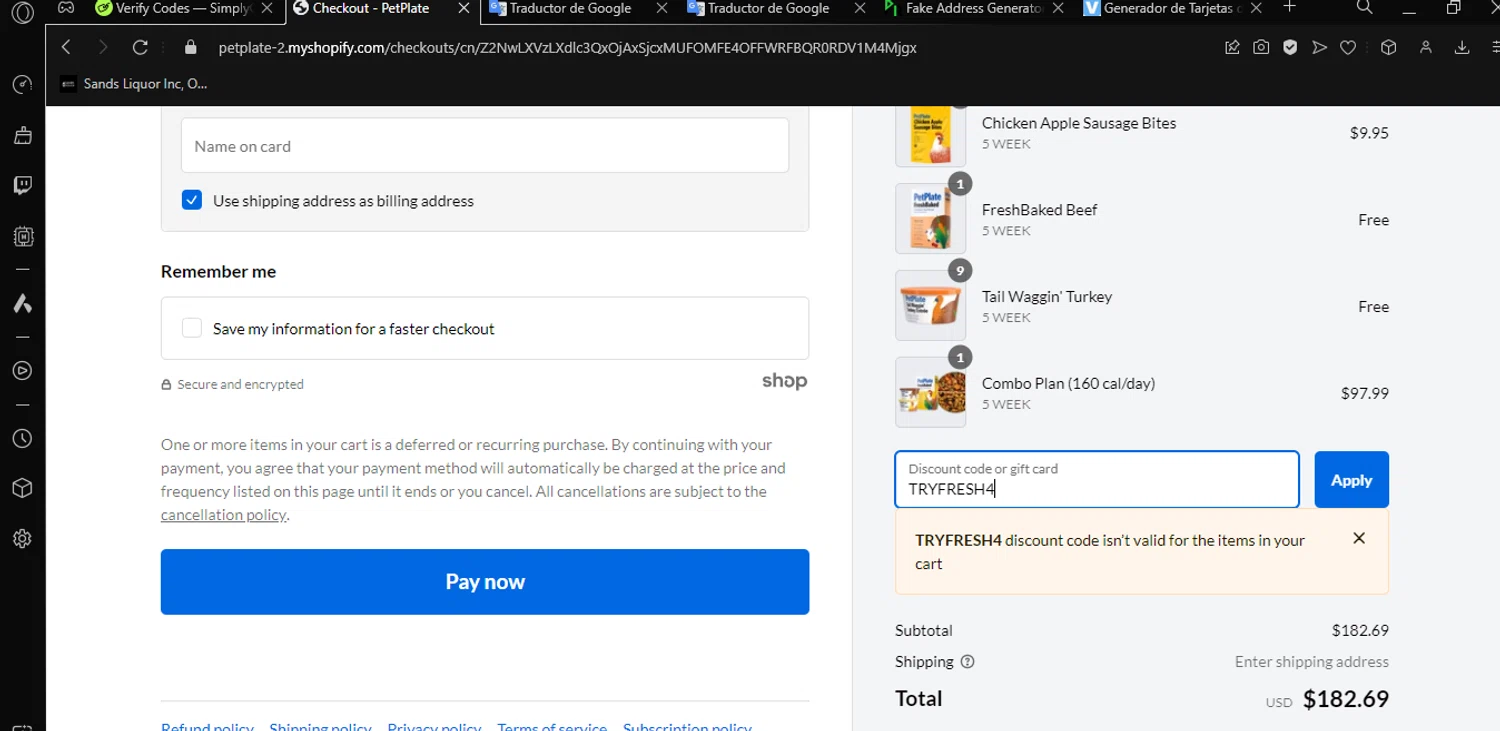The height and width of the screenshot is (731, 1500).
Task: Select the Checkout - PetPlate tab
Action: click(x=370, y=9)
